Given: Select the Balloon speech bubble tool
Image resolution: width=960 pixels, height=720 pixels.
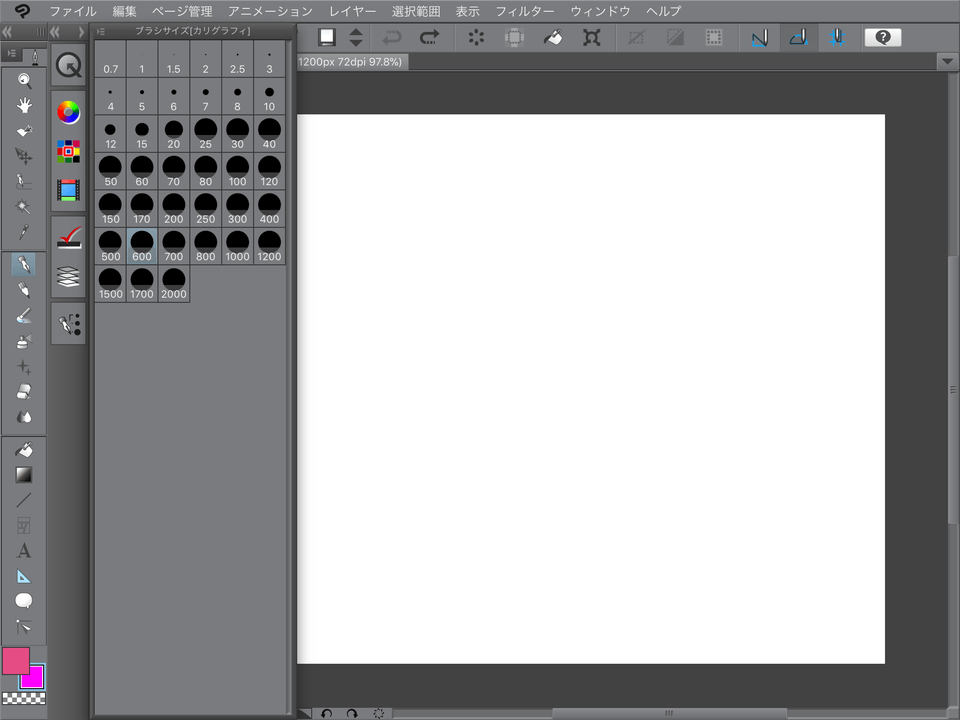Looking at the screenshot, I should click(24, 601).
